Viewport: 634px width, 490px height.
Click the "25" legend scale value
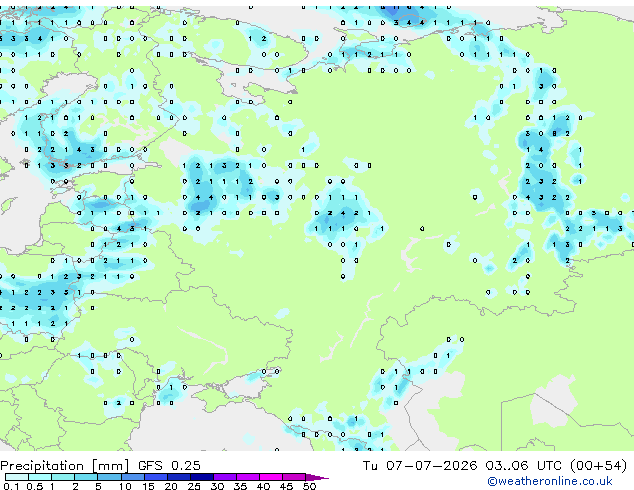coord(194,486)
